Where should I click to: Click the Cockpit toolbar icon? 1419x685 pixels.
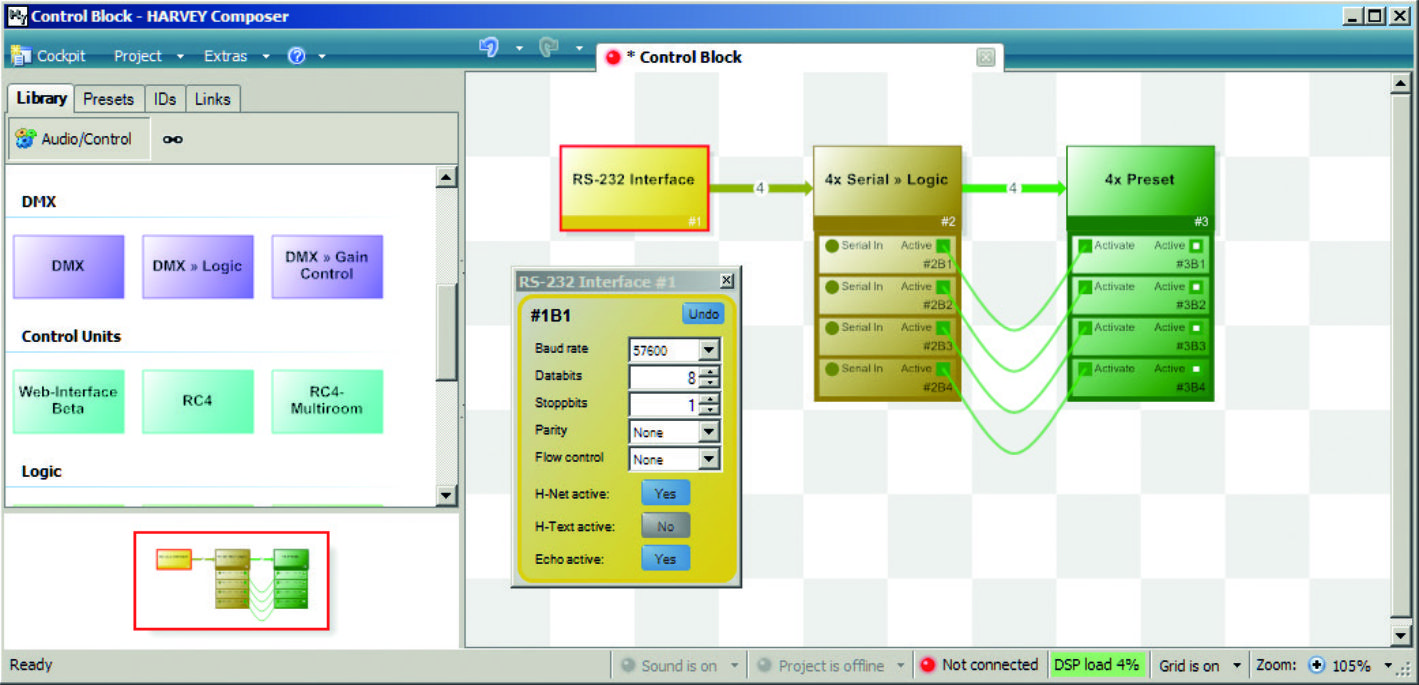point(21,55)
